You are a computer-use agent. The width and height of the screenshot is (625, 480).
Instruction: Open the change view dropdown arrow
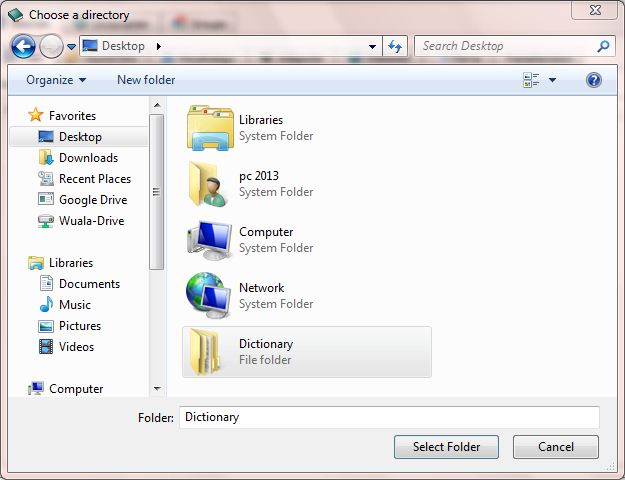pyautogui.click(x=552, y=80)
